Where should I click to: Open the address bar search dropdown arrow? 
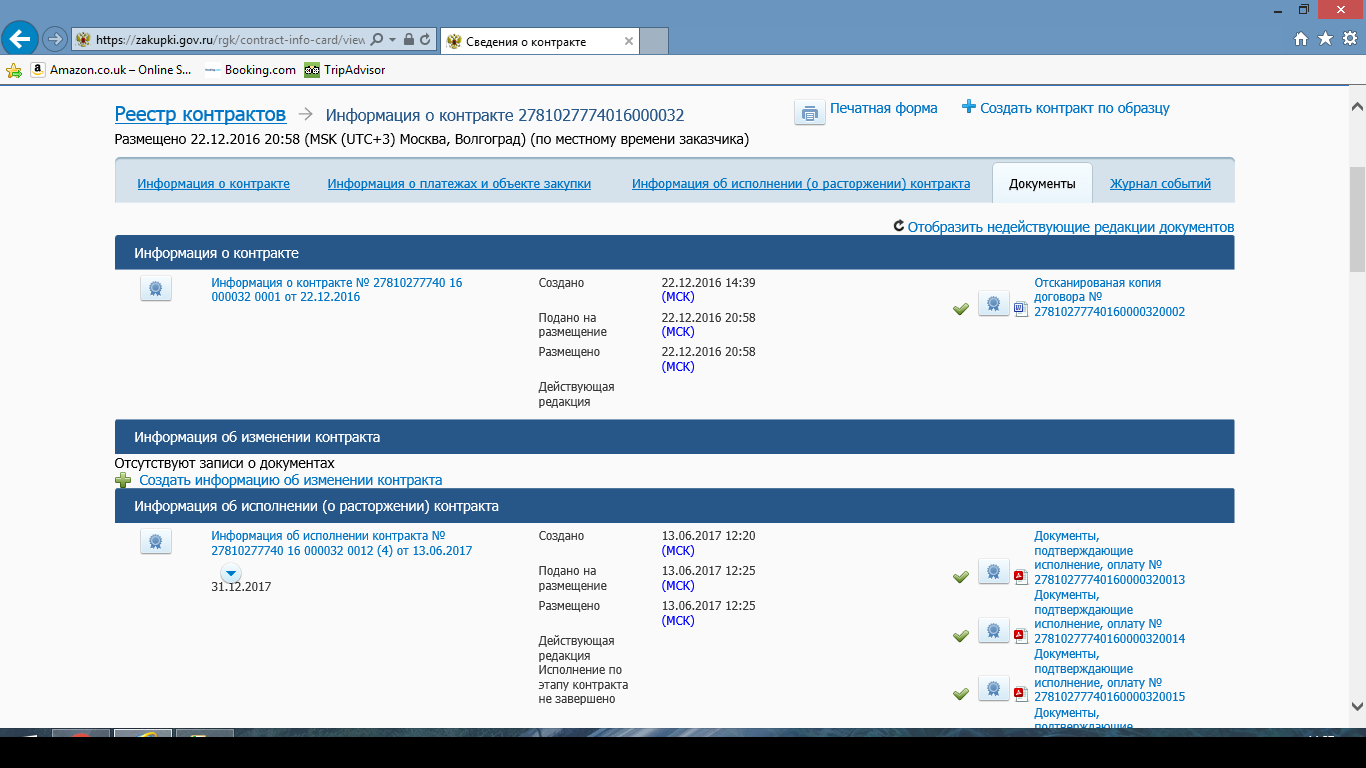pos(393,40)
